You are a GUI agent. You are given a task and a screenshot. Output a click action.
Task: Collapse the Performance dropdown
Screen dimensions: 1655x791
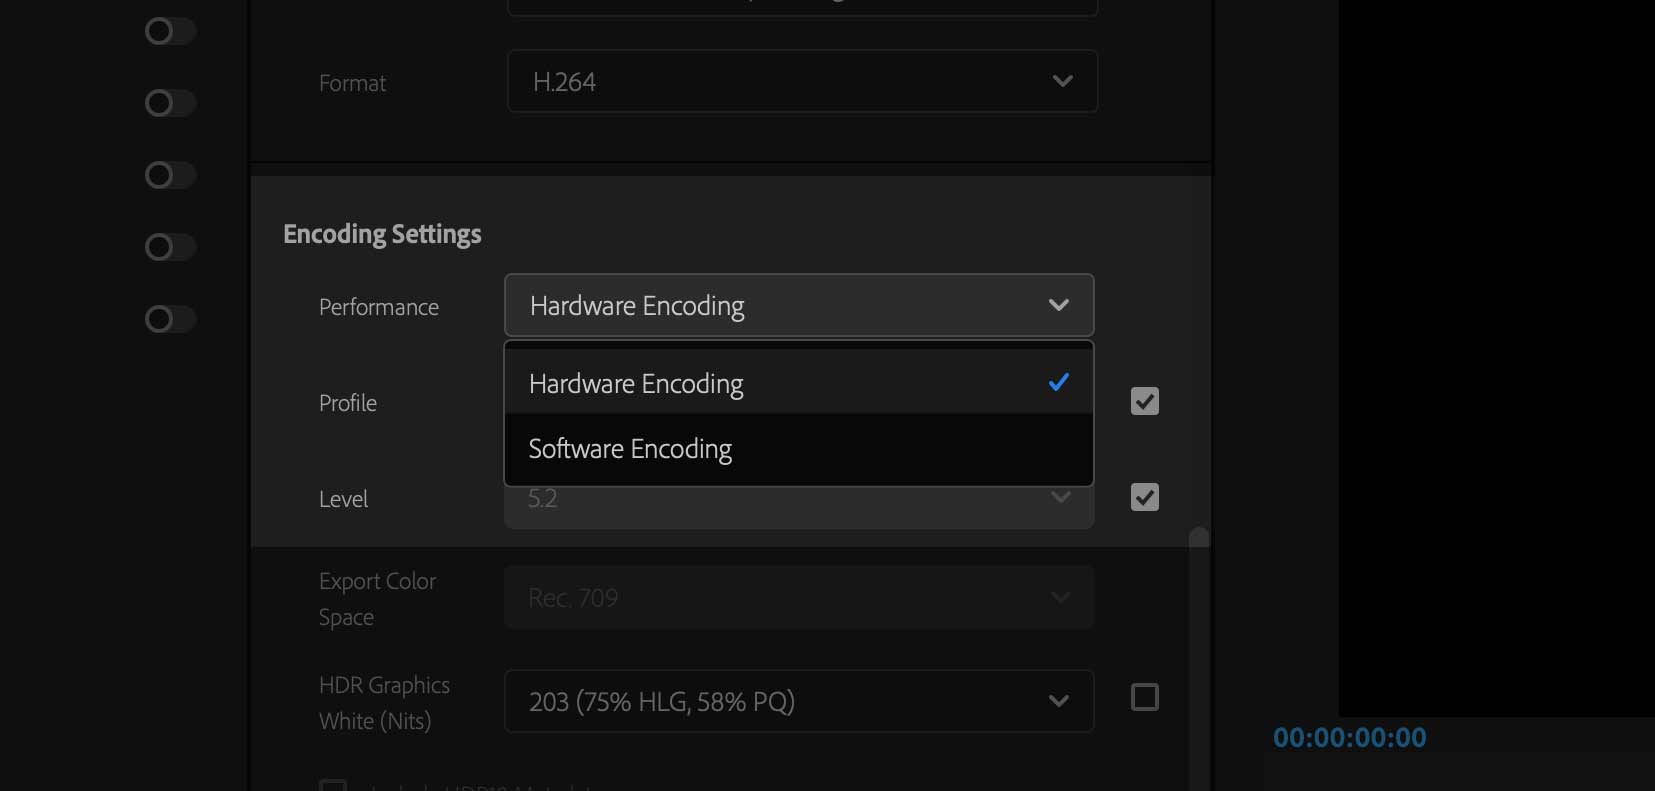tap(1059, 305)
